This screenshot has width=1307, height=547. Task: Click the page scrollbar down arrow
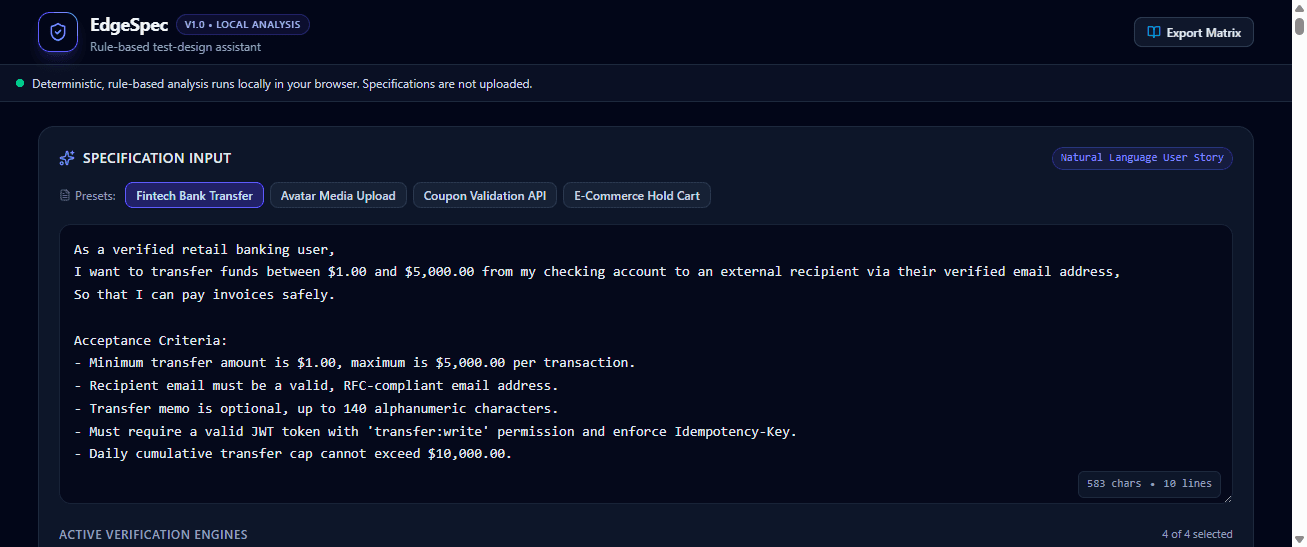pyautogui.click(x=1298, y=539)
